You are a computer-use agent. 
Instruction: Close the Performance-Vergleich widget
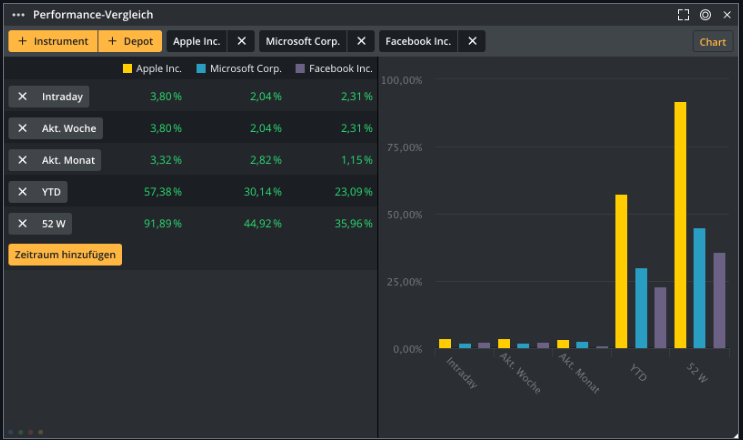click(727, 15)
